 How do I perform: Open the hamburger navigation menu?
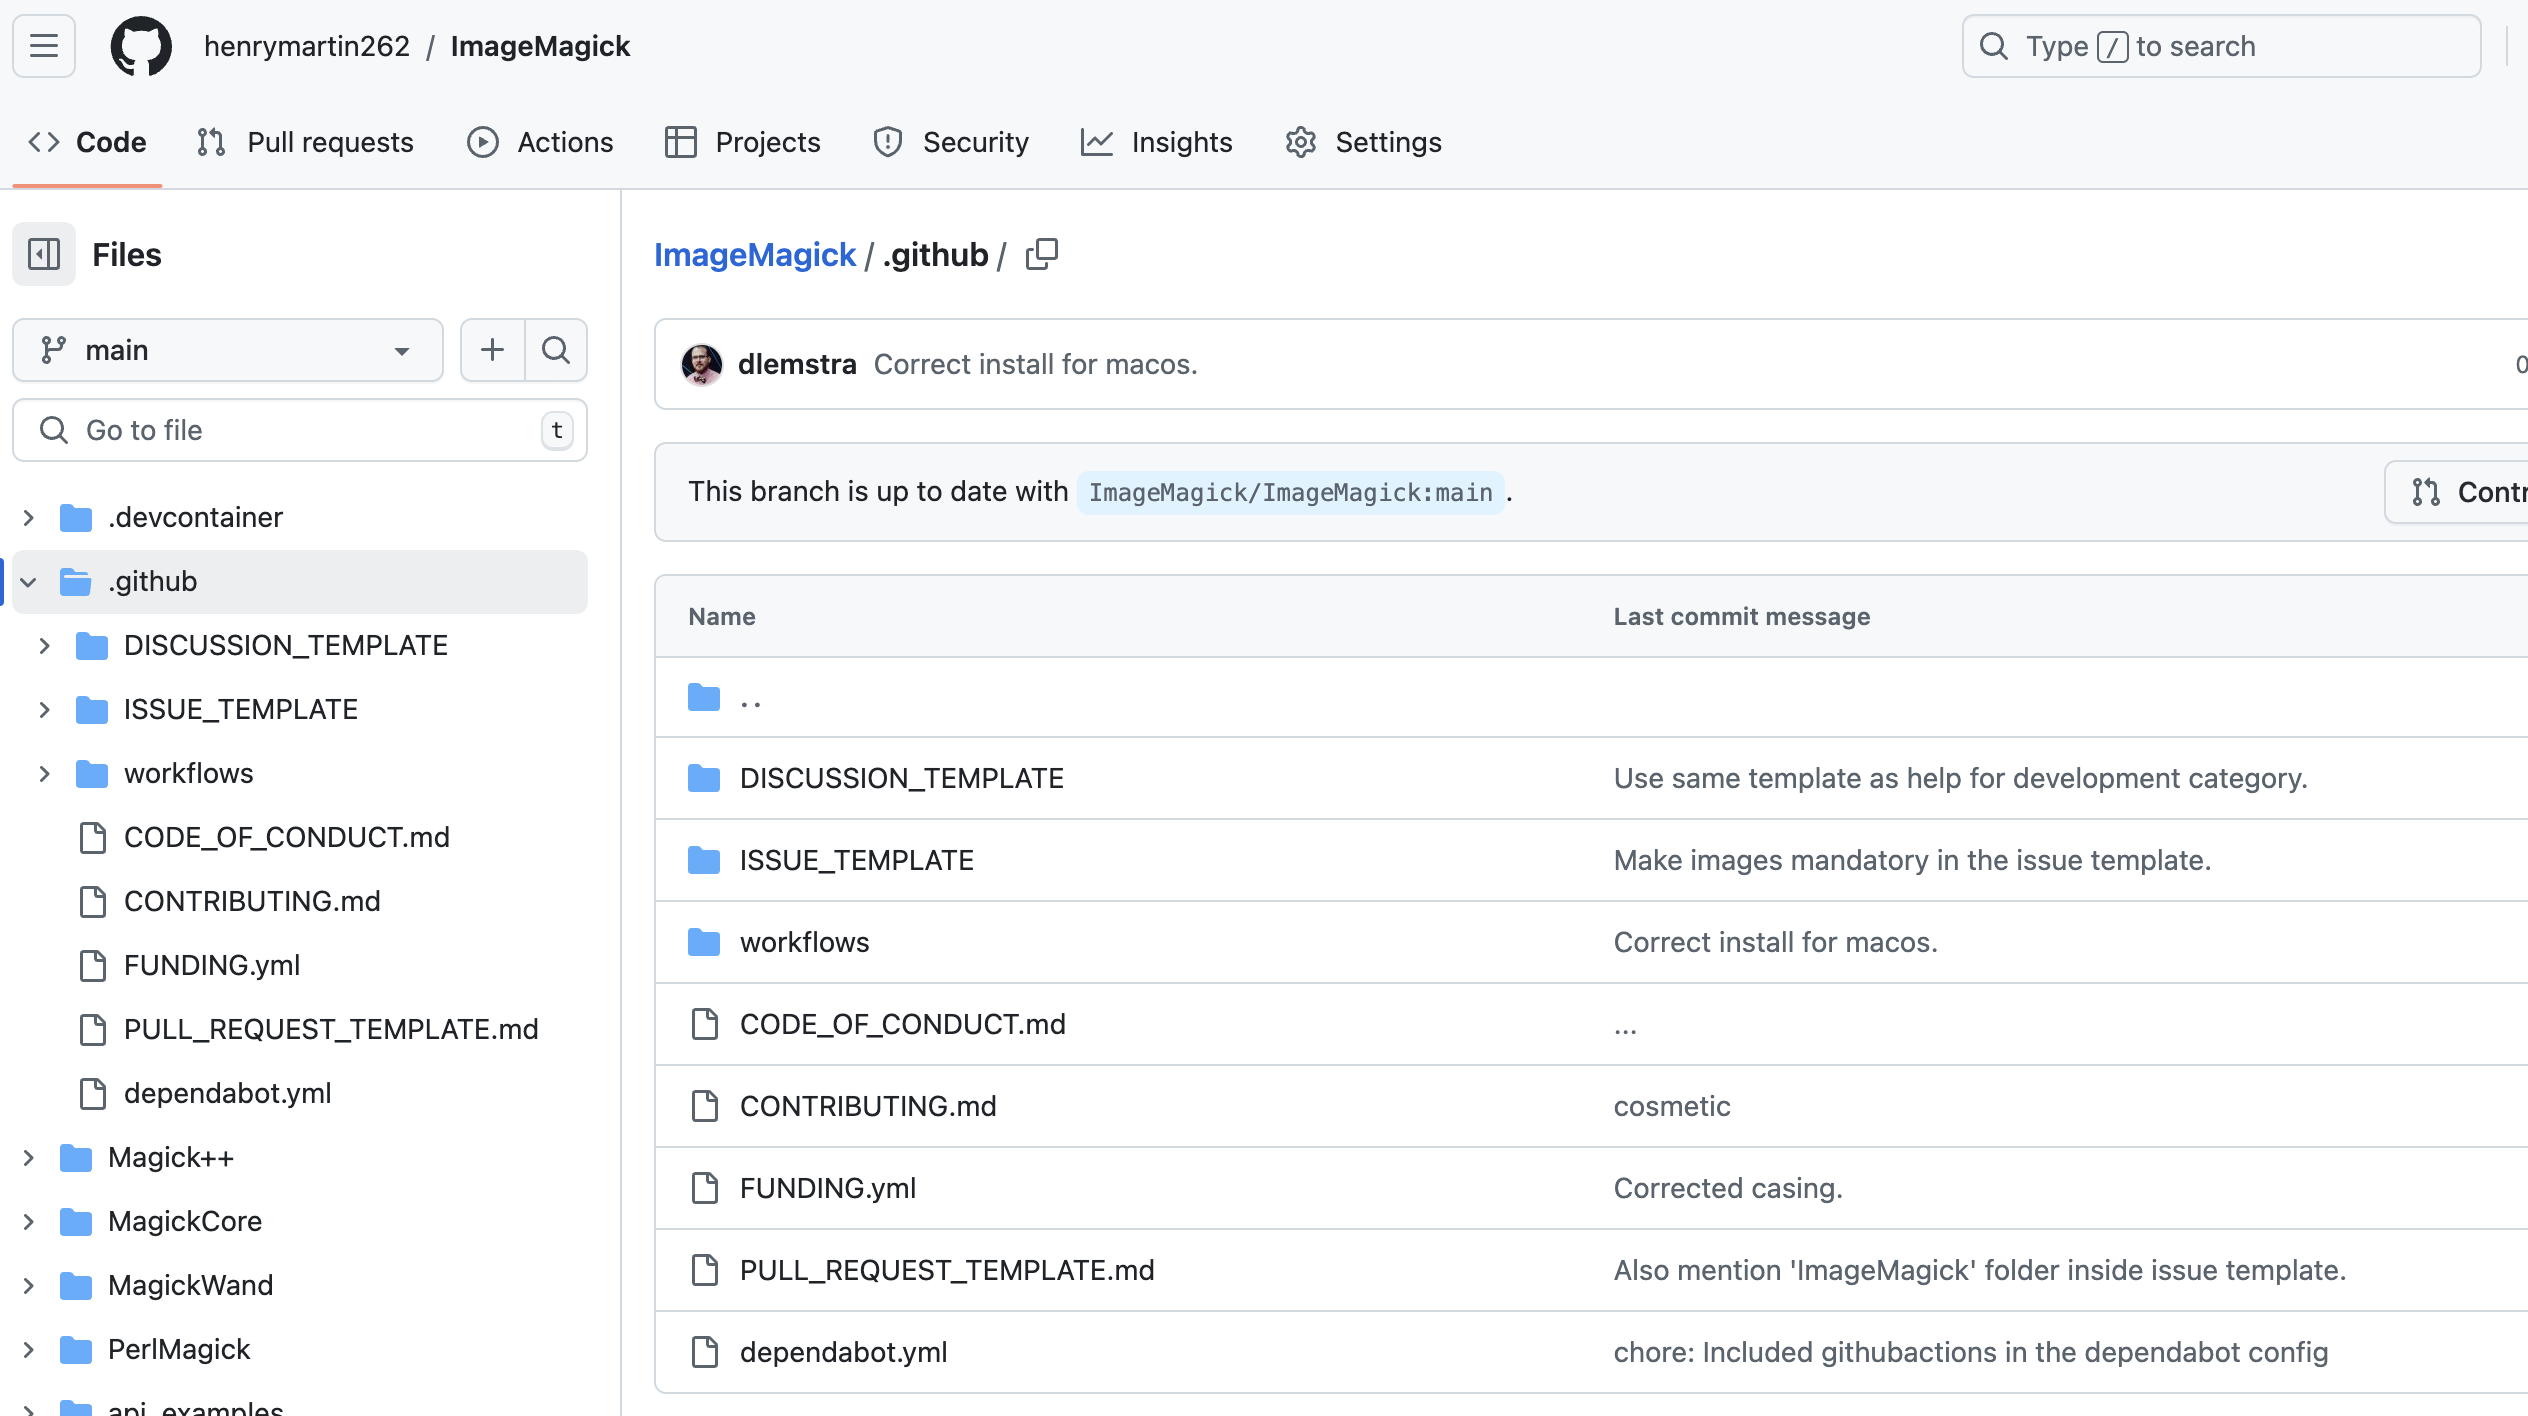point(44,46)
